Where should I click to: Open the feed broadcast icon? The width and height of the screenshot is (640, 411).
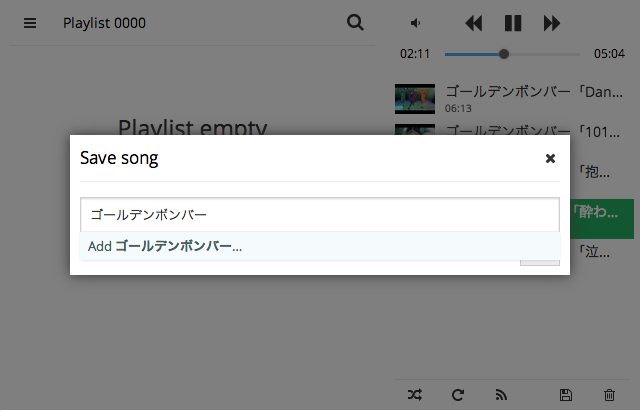click(501, 395)
